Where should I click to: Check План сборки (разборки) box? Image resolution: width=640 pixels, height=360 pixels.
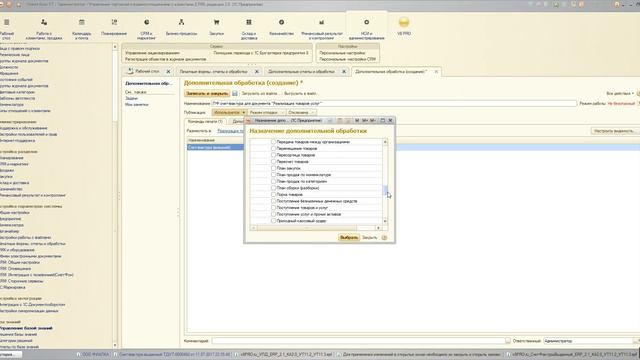(273, 188)
